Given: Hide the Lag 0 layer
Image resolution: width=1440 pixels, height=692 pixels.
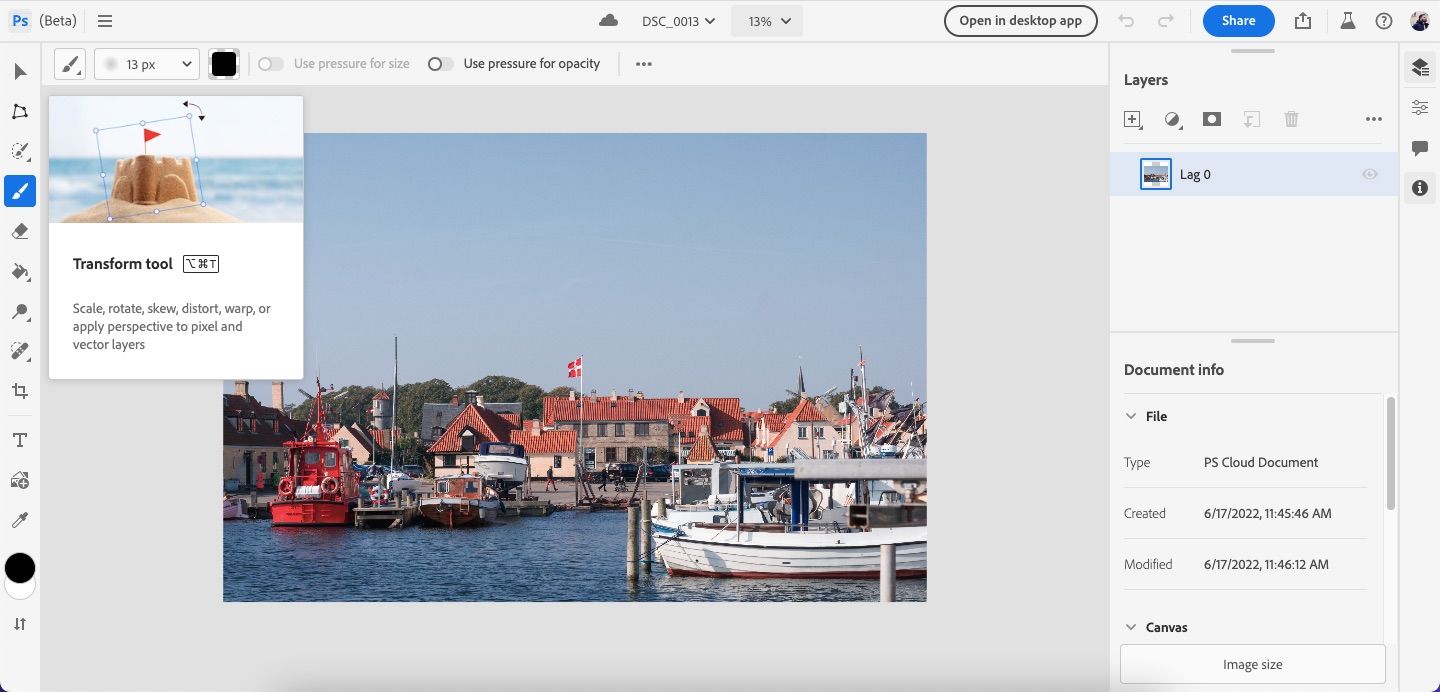Looking at the screenshot, I should pyautogui.click(x=1369, y=174).
